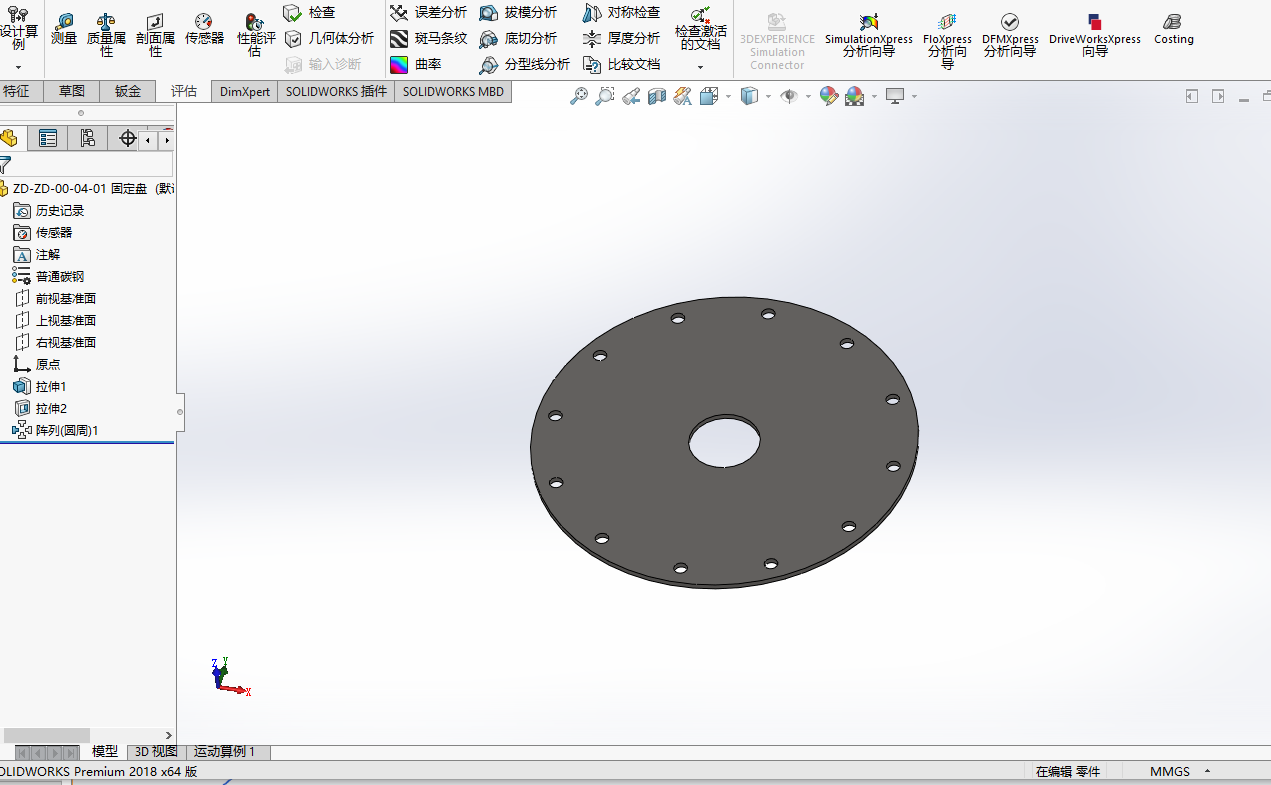This screenshot has height=785, width=1271.
Task: Open Apply Scene dropdown arrow
Action: 874,97
